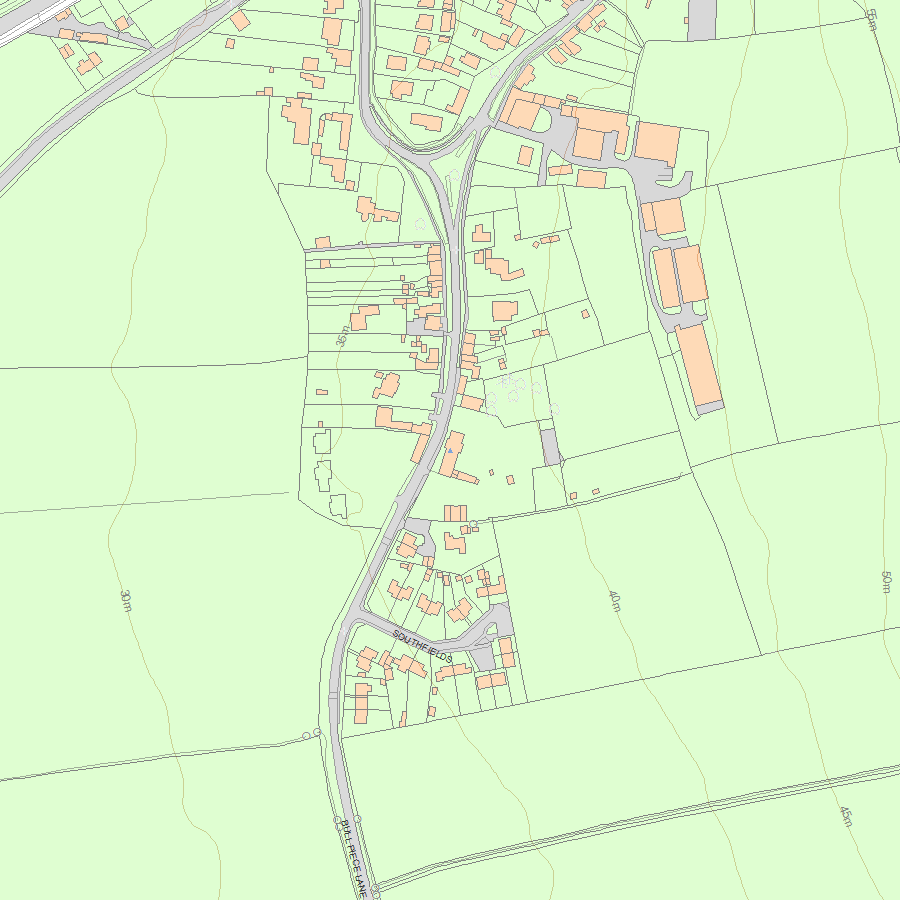Select the 35m contour label
Screen dimensions: 900x900
[342, 336]
